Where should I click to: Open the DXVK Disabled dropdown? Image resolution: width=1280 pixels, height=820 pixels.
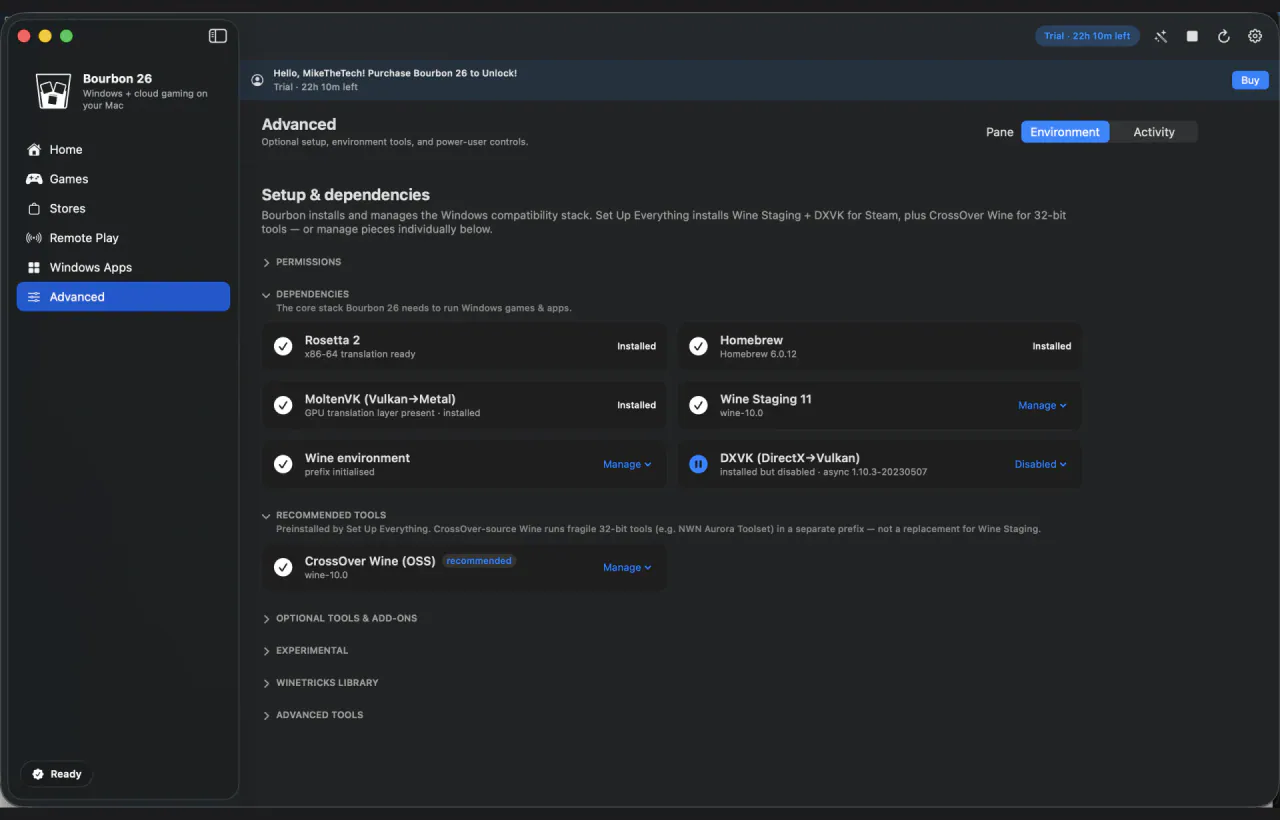click(1040, 464)
